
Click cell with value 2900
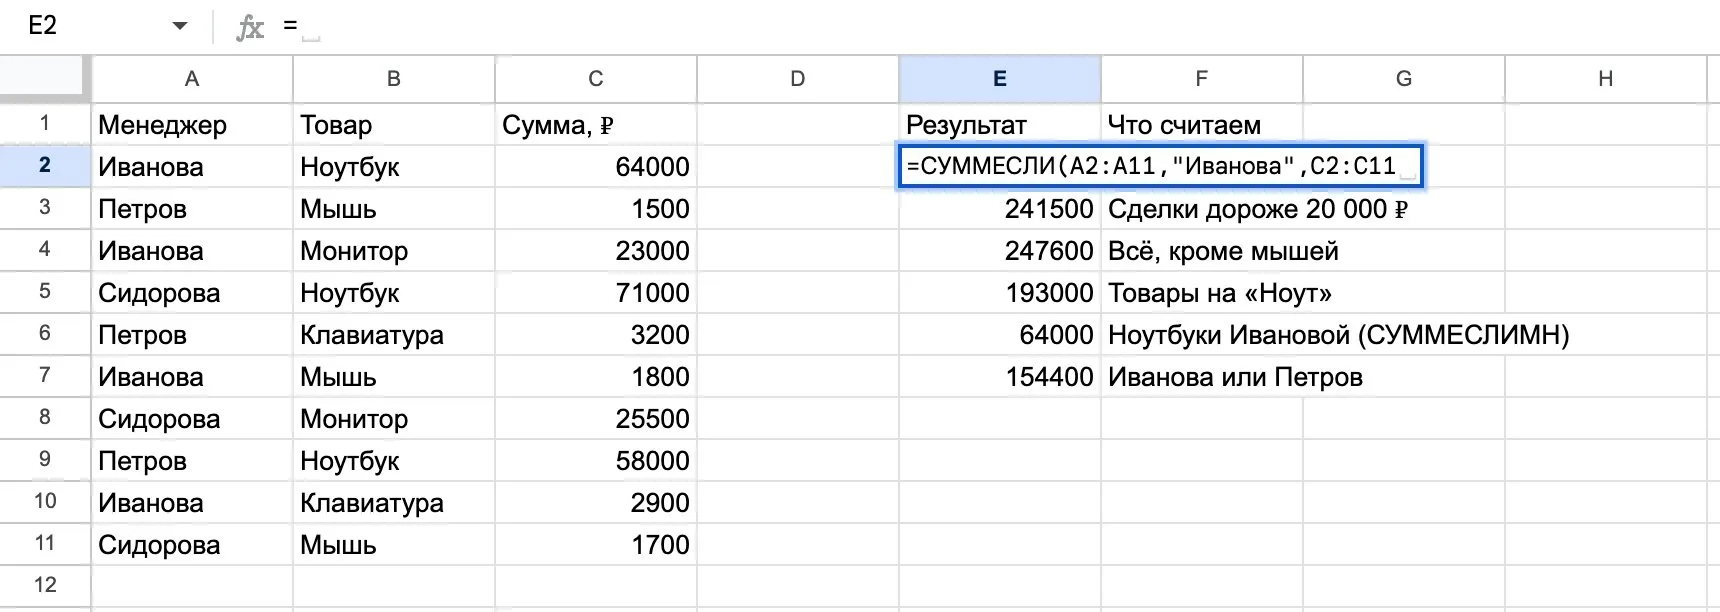coord(596,503)
